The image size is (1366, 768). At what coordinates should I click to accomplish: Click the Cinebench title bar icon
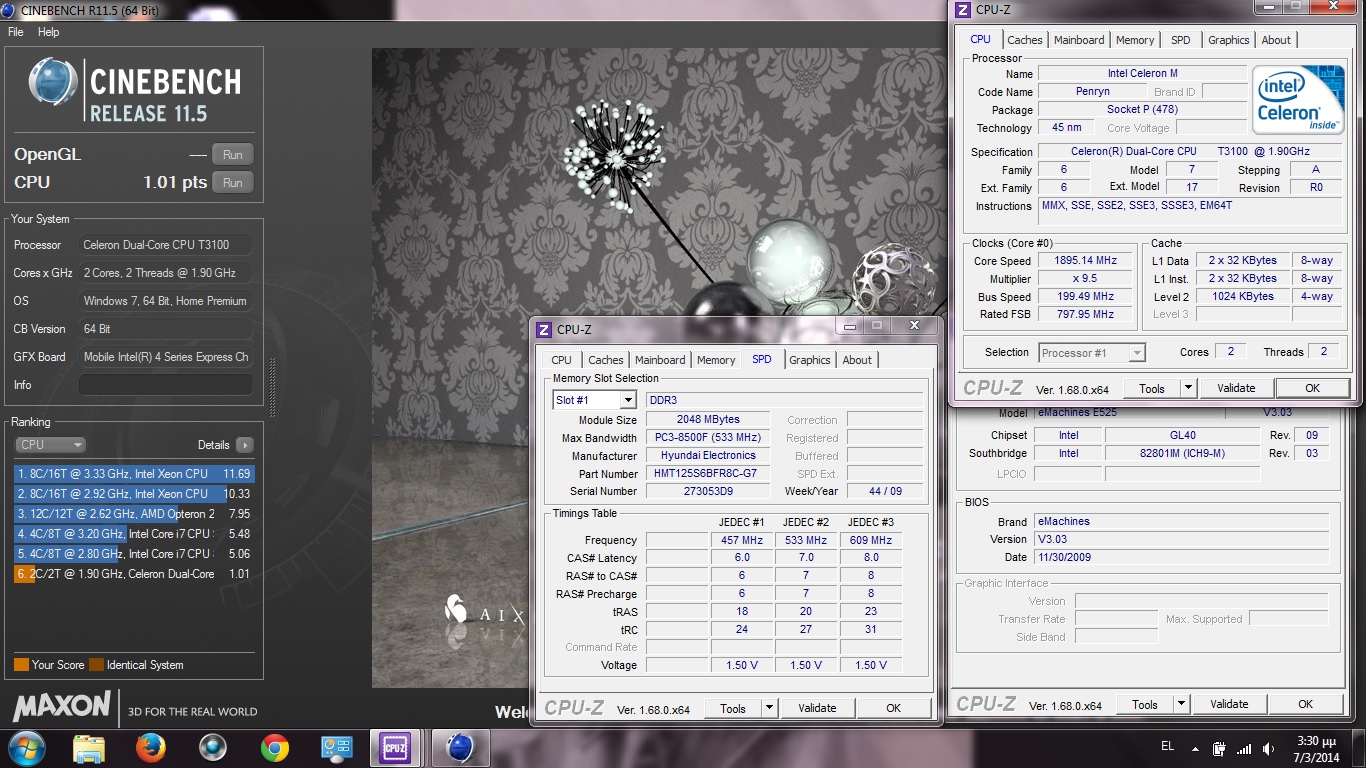[x=8, y=9]
